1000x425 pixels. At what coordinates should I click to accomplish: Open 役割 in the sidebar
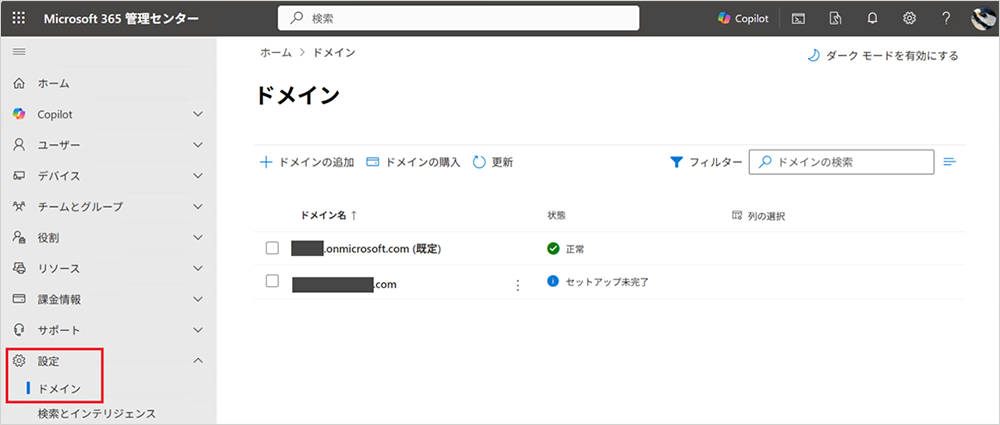48,237
